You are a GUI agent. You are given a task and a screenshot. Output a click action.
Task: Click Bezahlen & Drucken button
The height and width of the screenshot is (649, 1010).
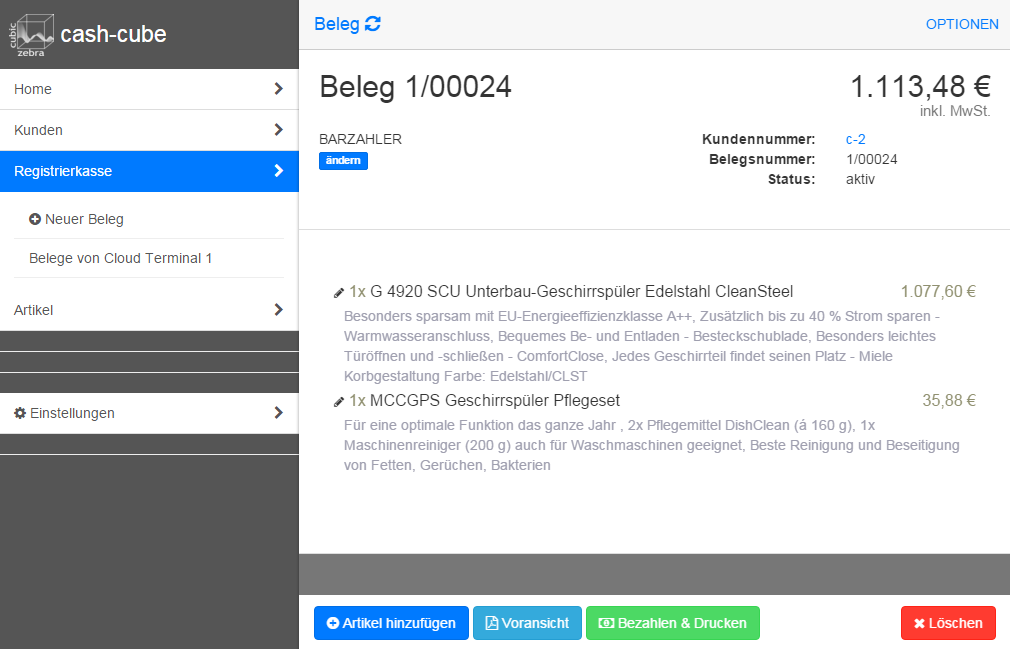click(x=672, y=623)
